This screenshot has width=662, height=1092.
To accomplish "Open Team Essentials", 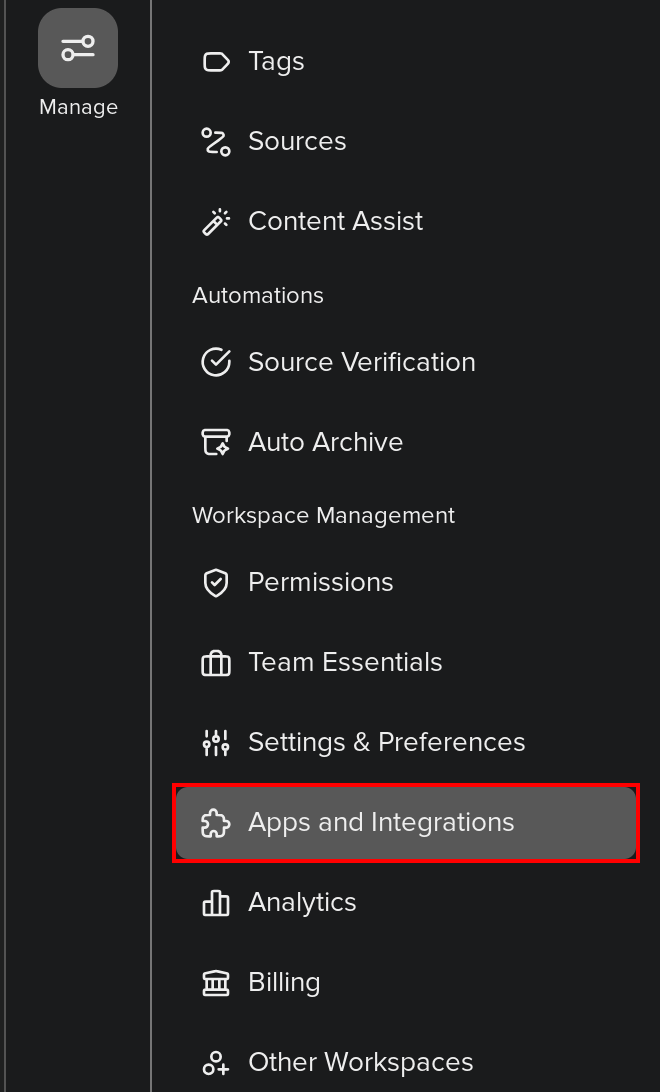I will 405,662.
